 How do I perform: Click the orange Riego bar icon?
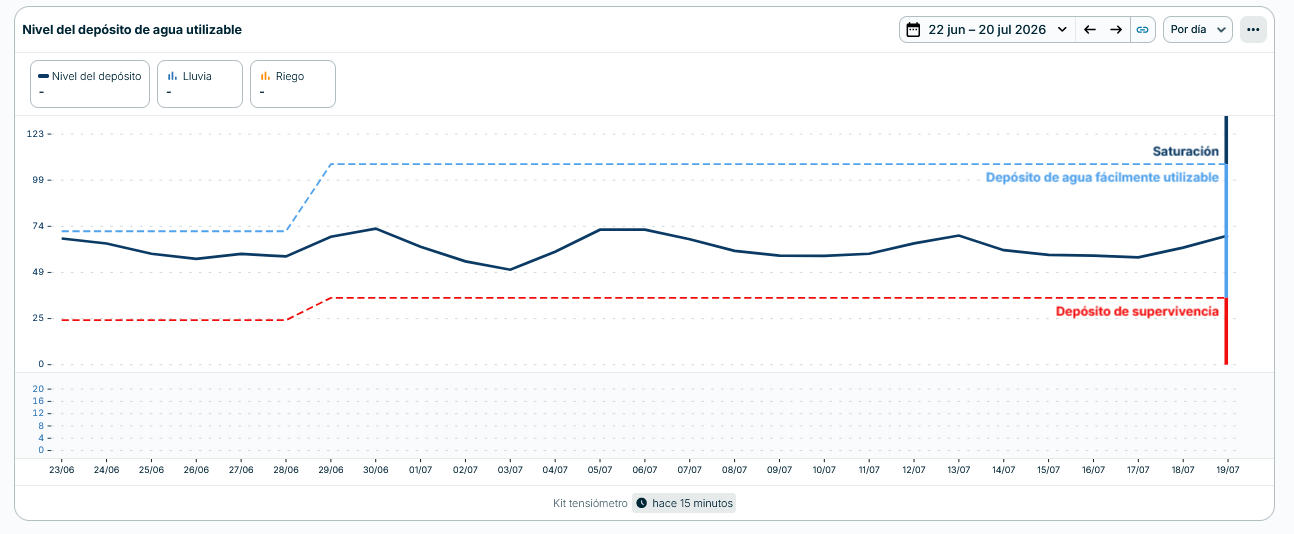[x=265, y=76]
